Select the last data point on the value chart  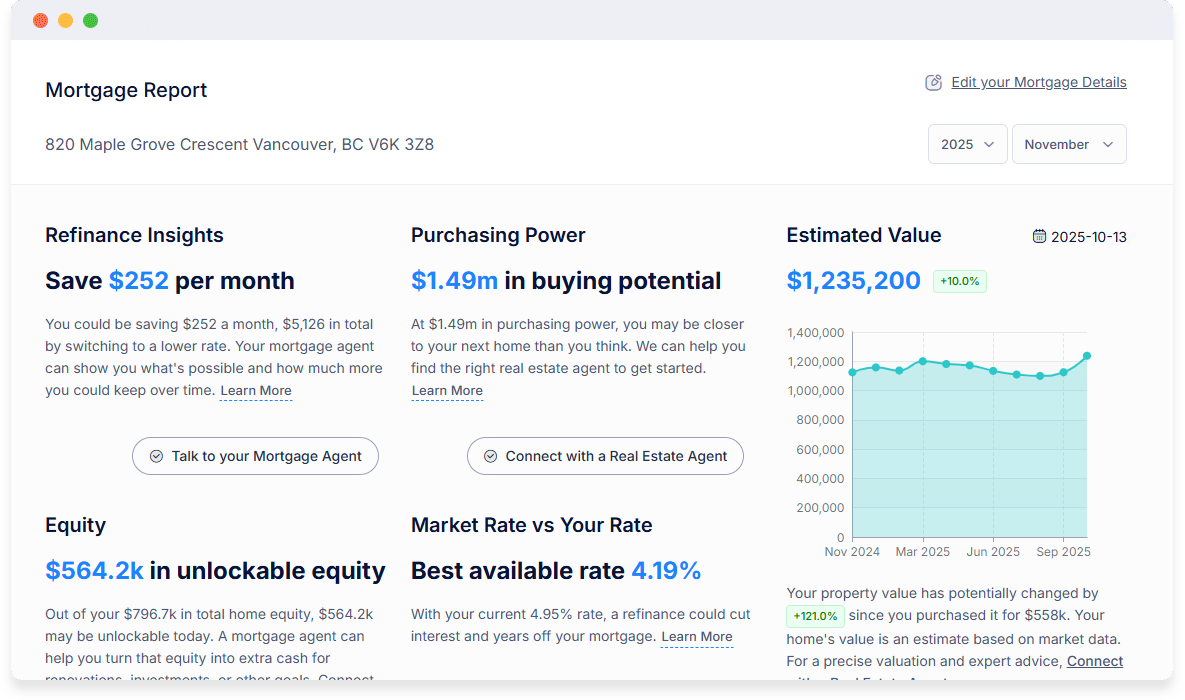point(1087,356)
